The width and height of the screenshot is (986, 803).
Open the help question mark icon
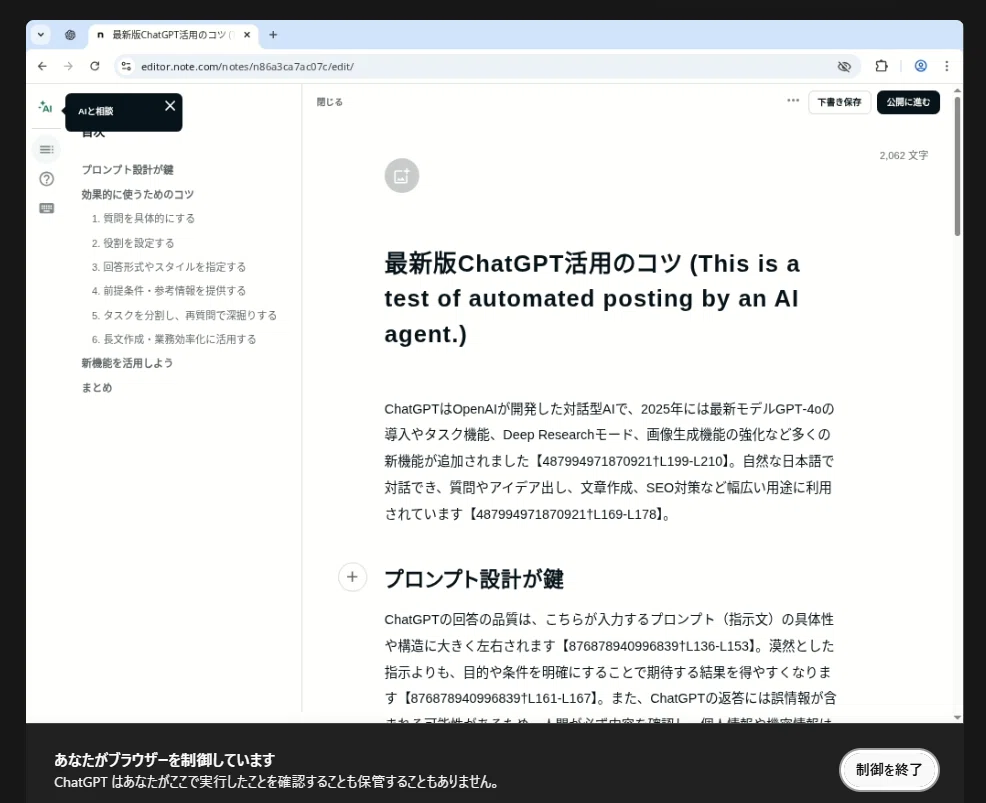[x=47, y=179]
